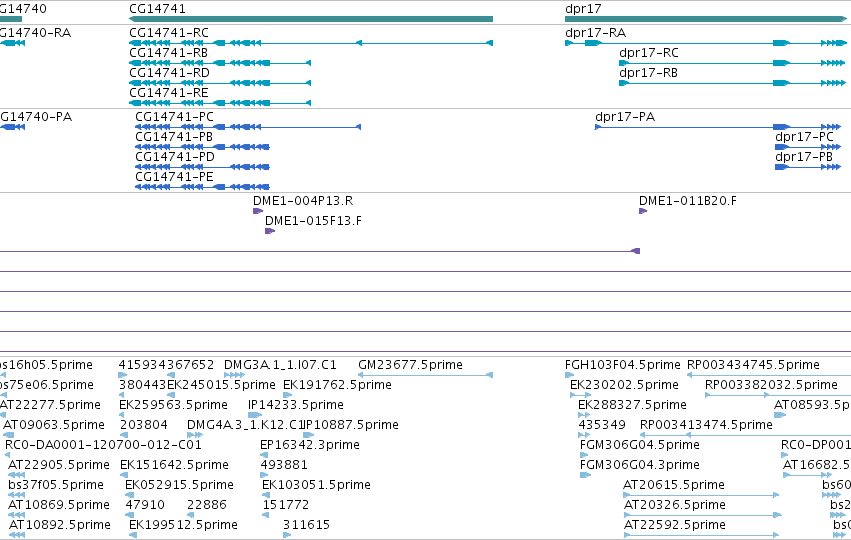Open transcript dpr17-RC
This screenshot has width=851, height=540.
649,53
